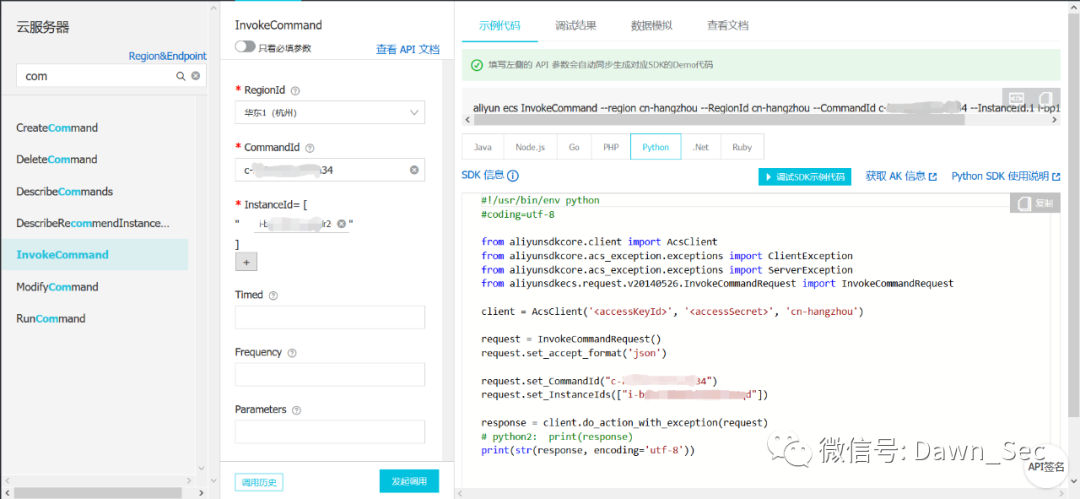Screen dimensions: 1080x499
Task: Open Python SDK 使用说明 link
Action: (1006, 176)
